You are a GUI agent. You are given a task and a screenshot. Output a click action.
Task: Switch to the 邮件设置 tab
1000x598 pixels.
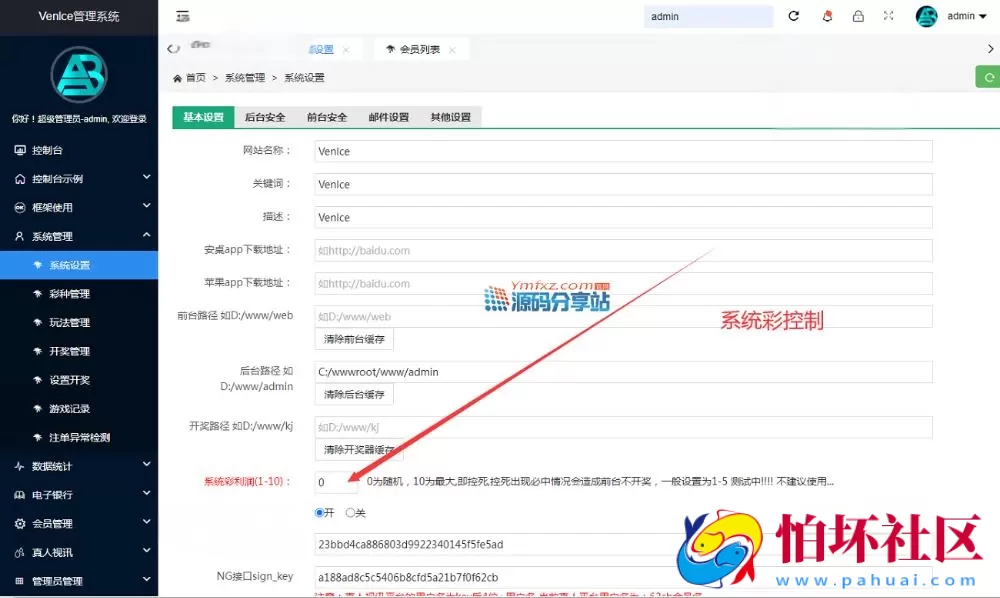pyautogui.click(x=388, y=117)
